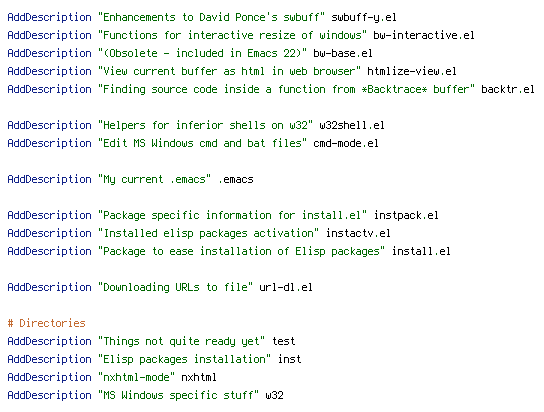
Task: Click the "Edit MS Windows cmd and bat files" string
Action: pos(203,144)
